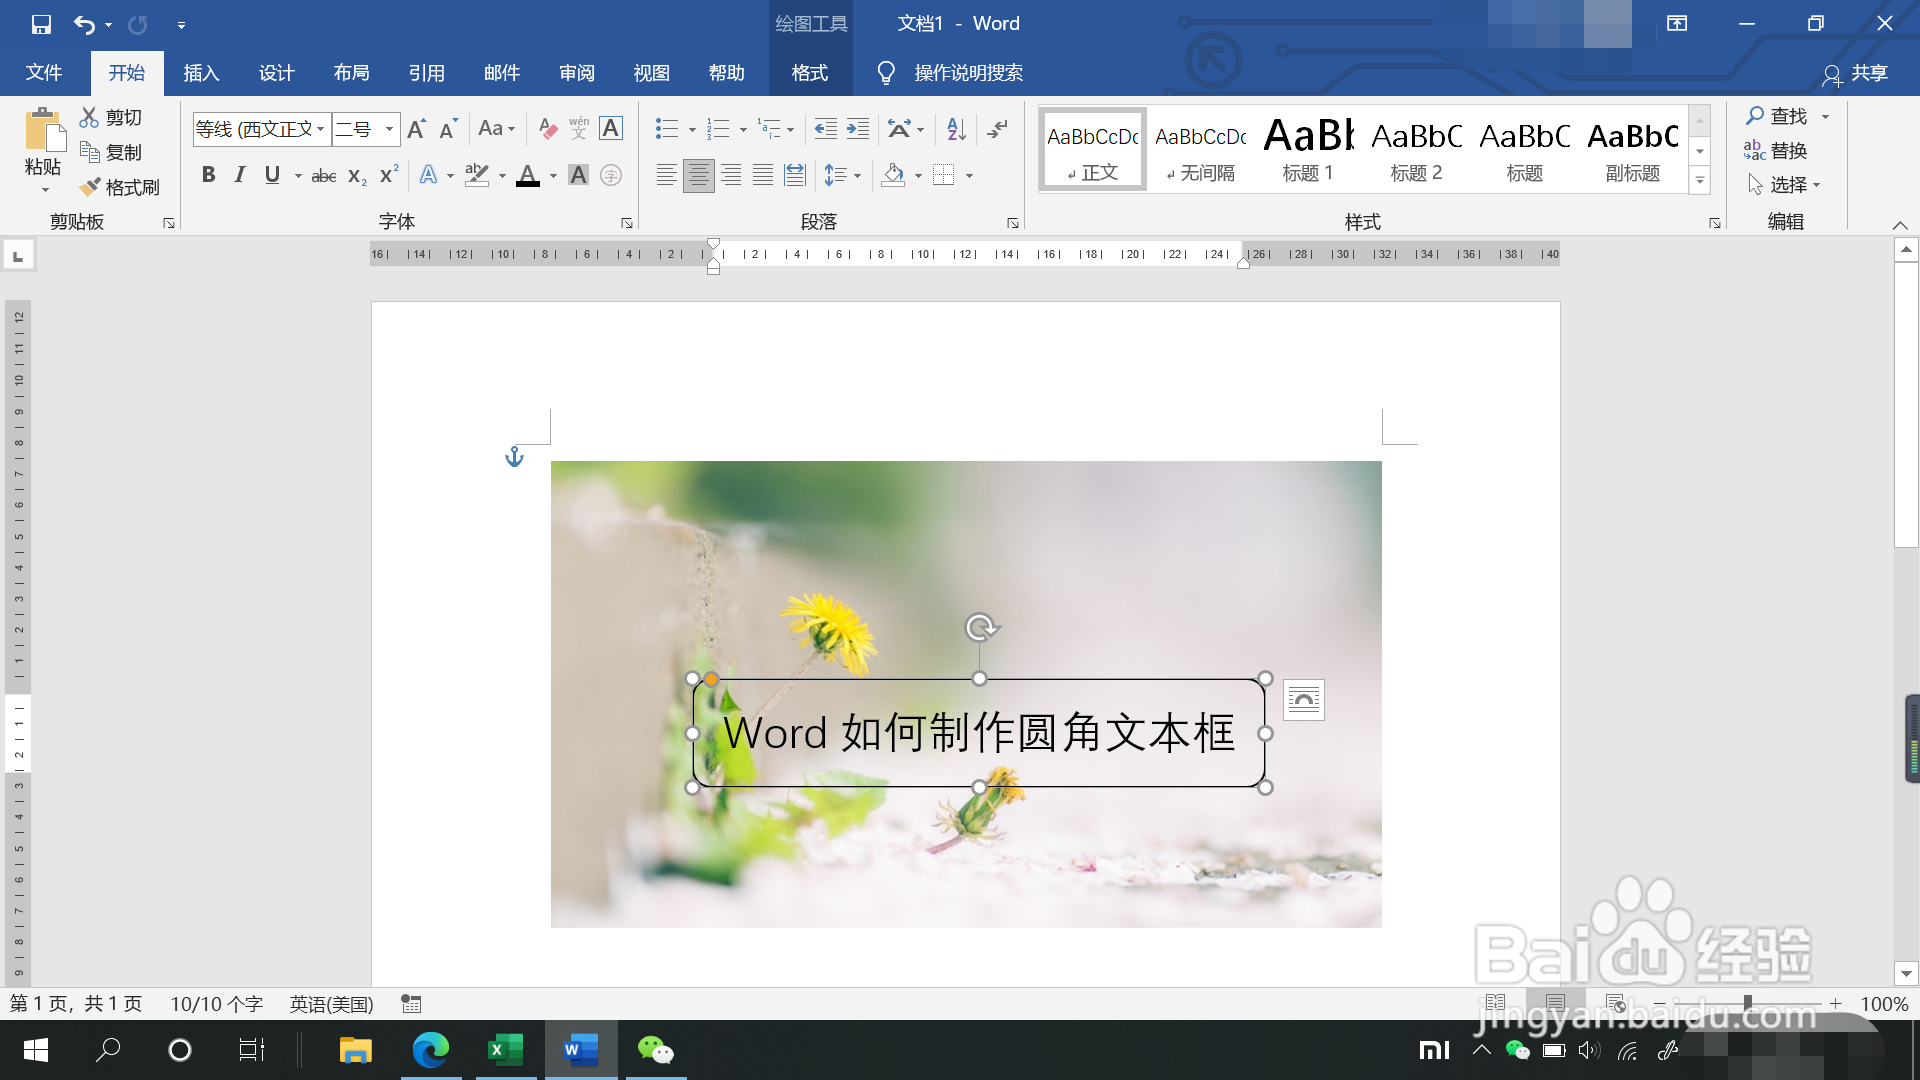Click the Share (共享) button
This screenshot has height=1080, width=1920.
click(x=1855, y=73)
